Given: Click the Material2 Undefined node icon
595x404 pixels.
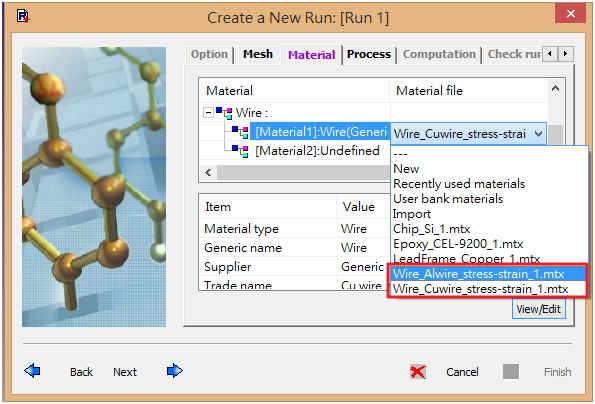Looking at the screenshot, I should click(240, 151).
